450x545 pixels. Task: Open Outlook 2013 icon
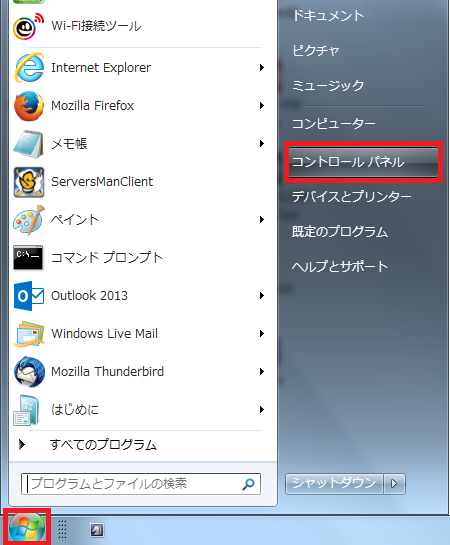tap(29, 296)
